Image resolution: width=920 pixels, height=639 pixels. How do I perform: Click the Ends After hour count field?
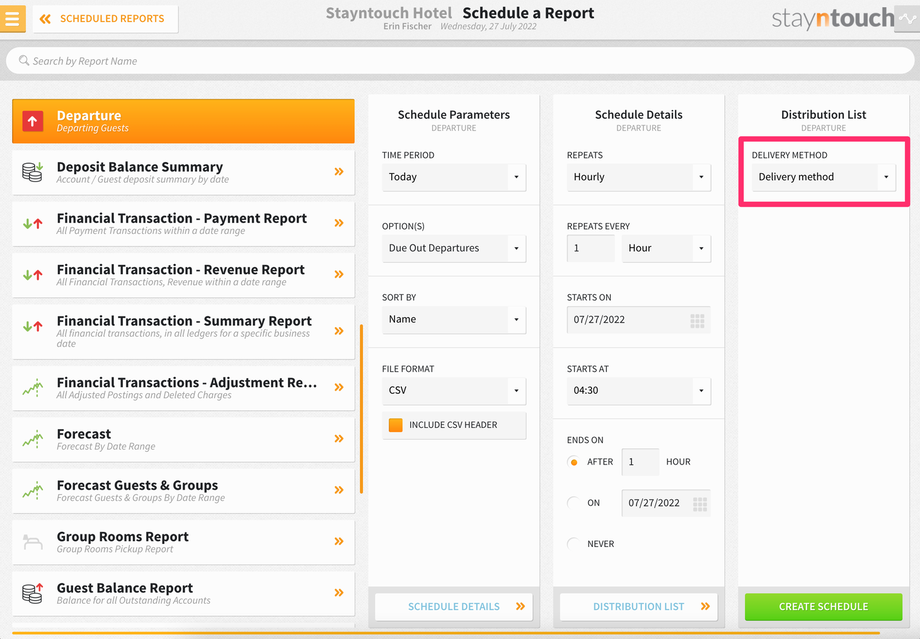640,462
